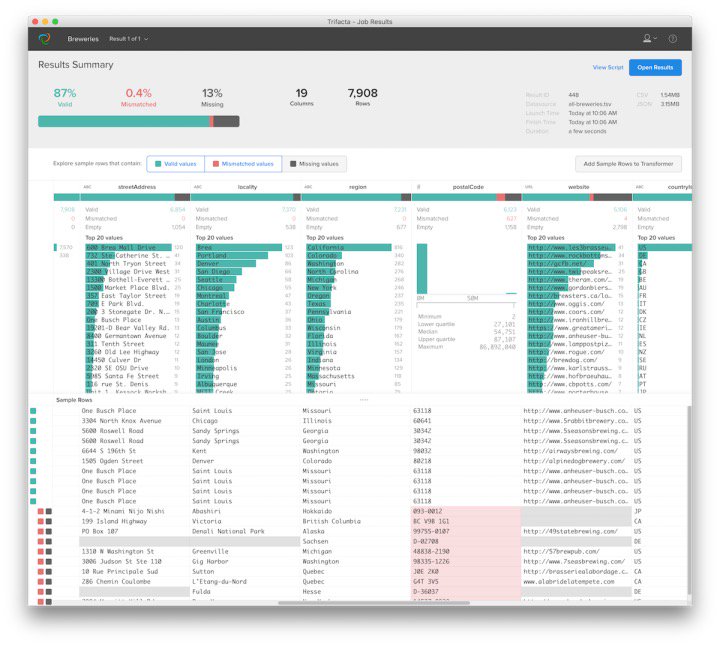Viewport: 720px width, 646px height.
Task: Open the user account menu icon
Action: click(x=649, y=39)
